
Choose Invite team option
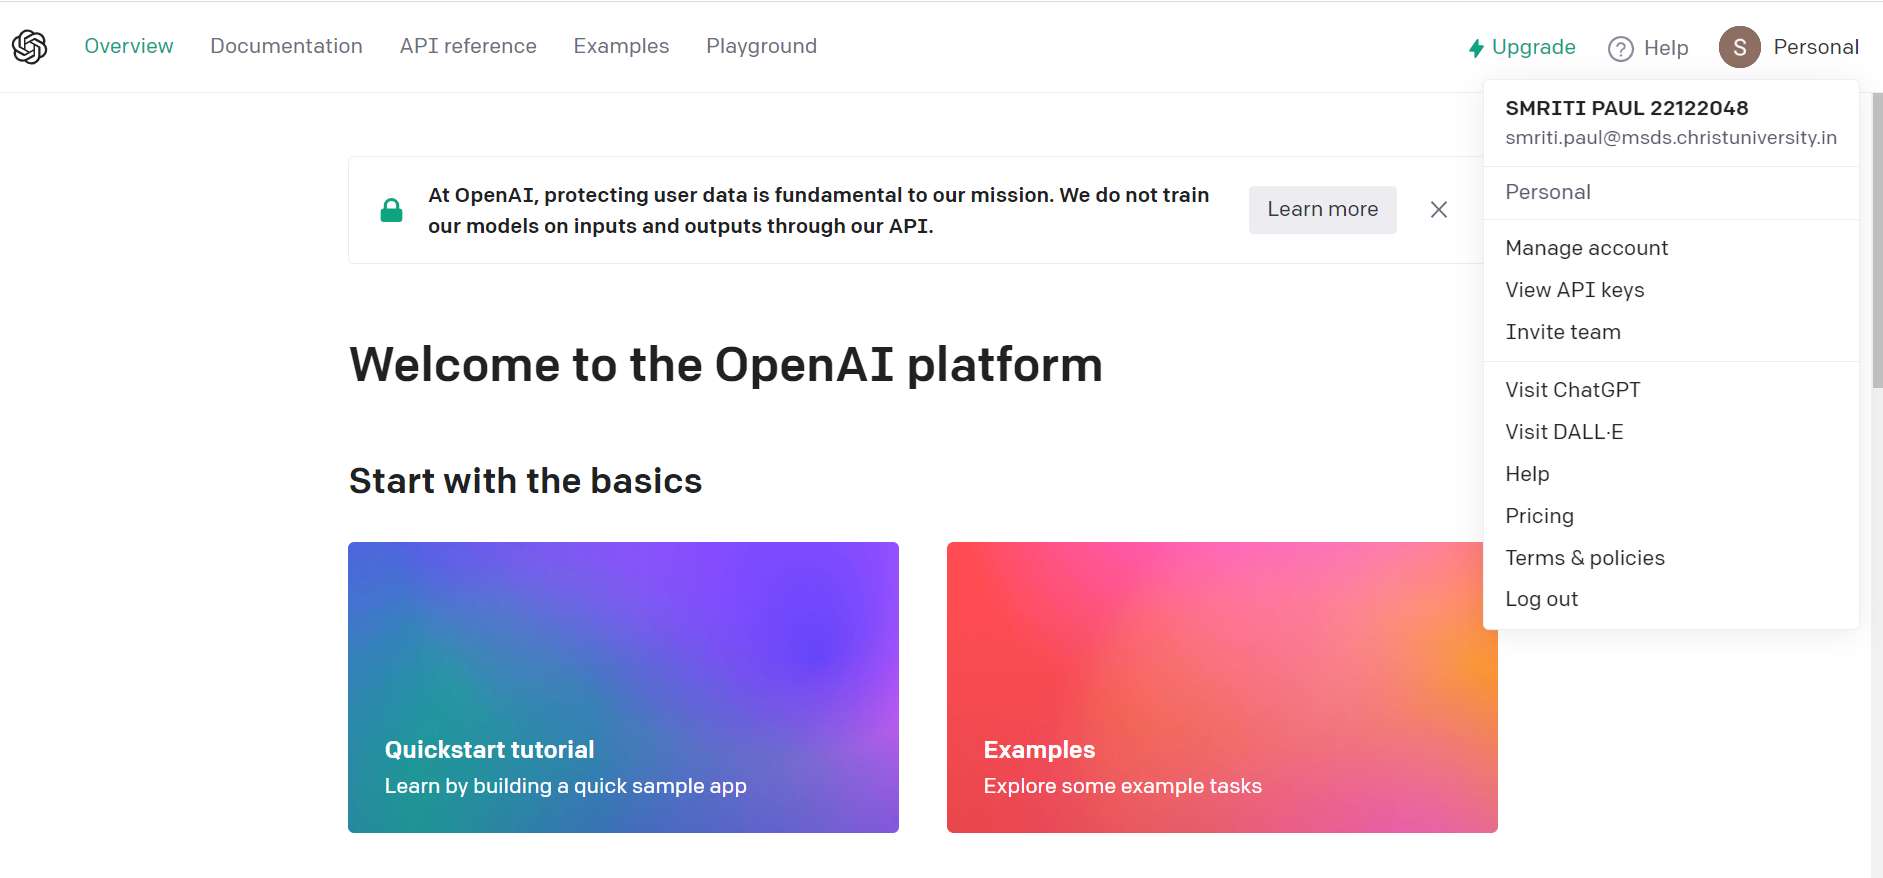(1671, 332)
